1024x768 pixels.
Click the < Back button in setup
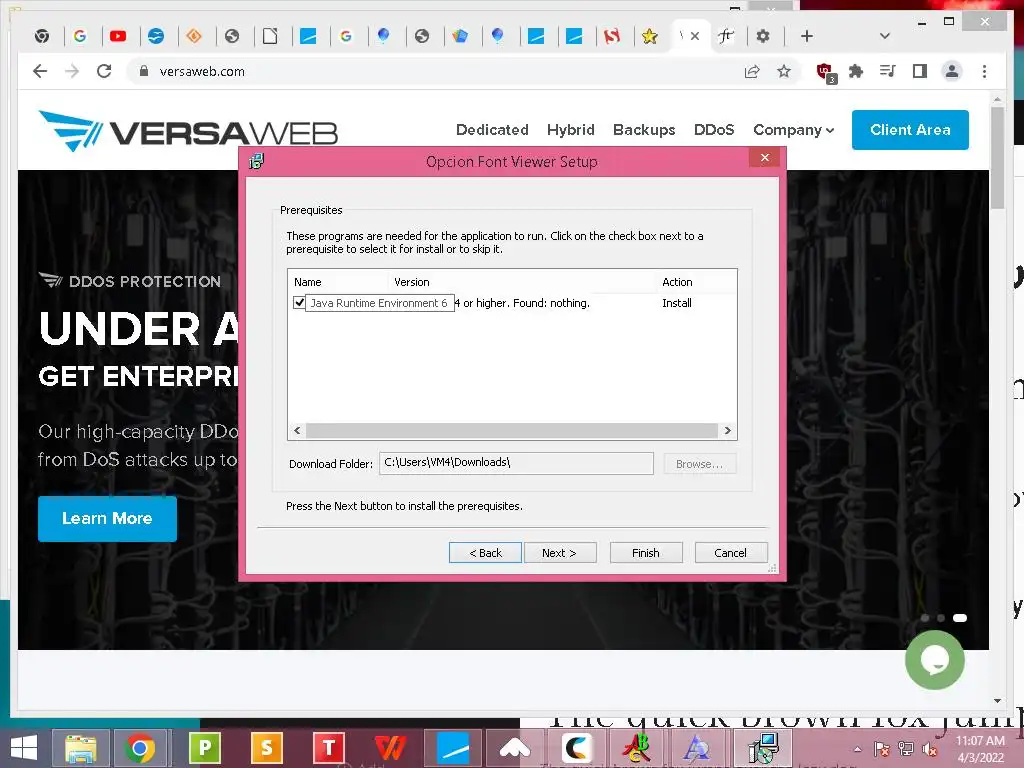pyautogui.click(x=485, y=553)
